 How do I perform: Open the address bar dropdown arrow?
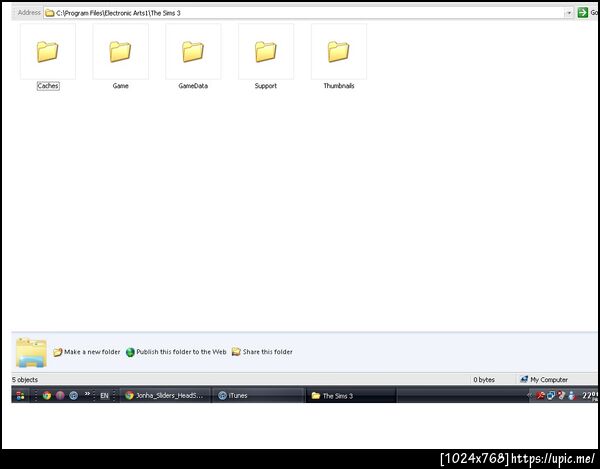coord(569,13)
